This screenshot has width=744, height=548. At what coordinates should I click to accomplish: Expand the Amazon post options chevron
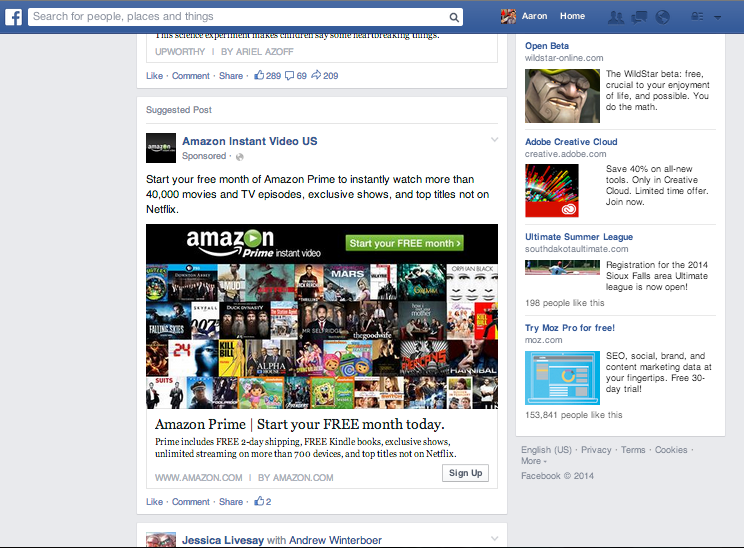[x=494, y=139]
